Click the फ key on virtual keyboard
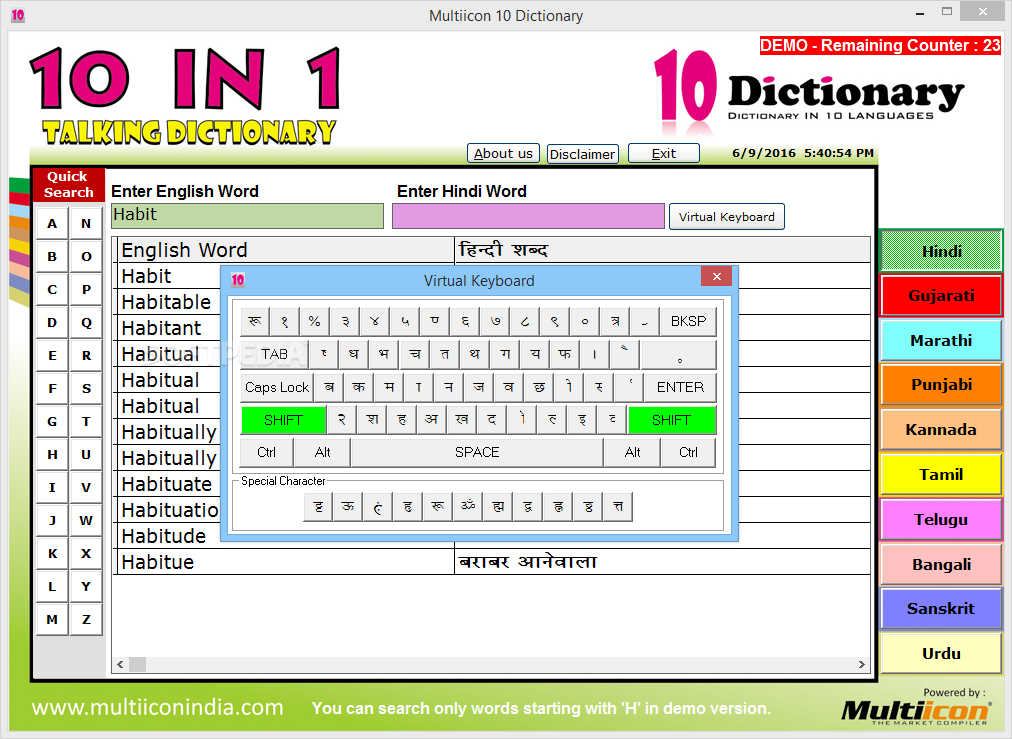This screenshot has height=739, width=1012. coord(565,354)
